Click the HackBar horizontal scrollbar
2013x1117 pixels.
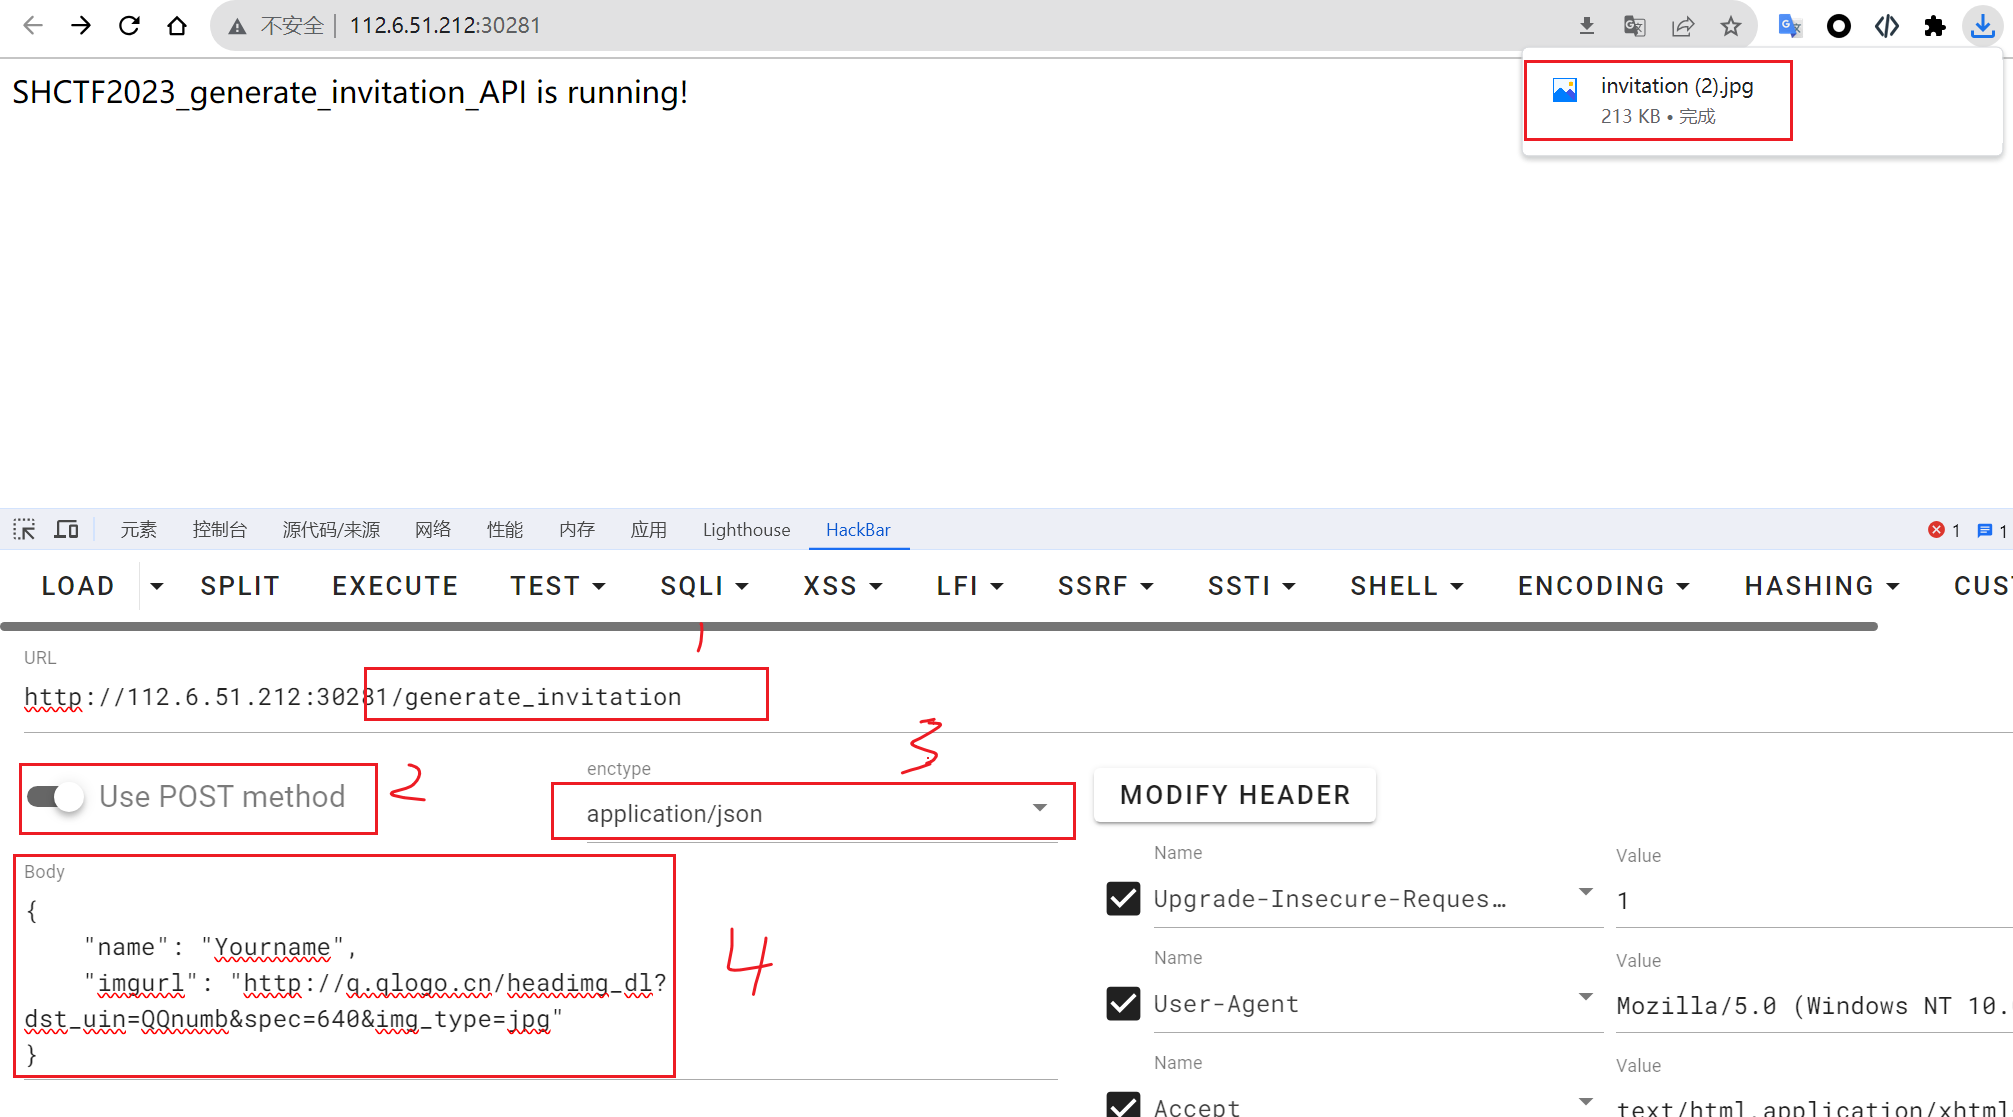[x=938, y=627]
